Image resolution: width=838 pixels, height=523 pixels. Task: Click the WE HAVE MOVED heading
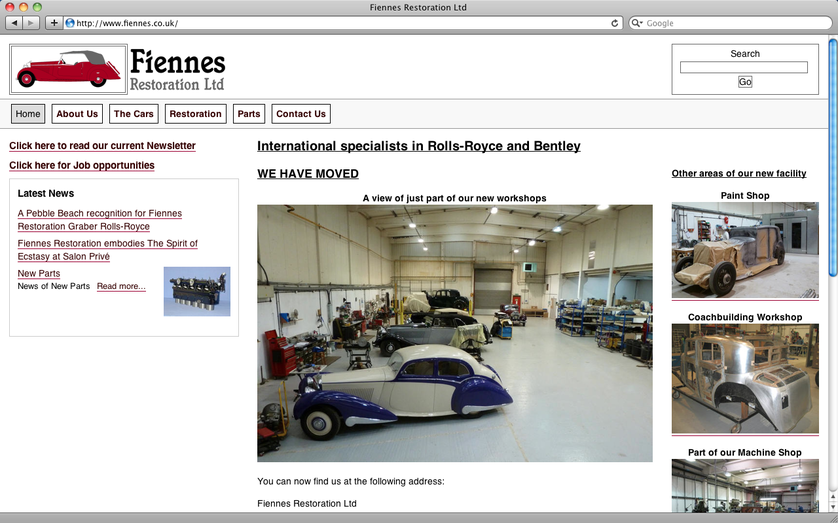308,174
